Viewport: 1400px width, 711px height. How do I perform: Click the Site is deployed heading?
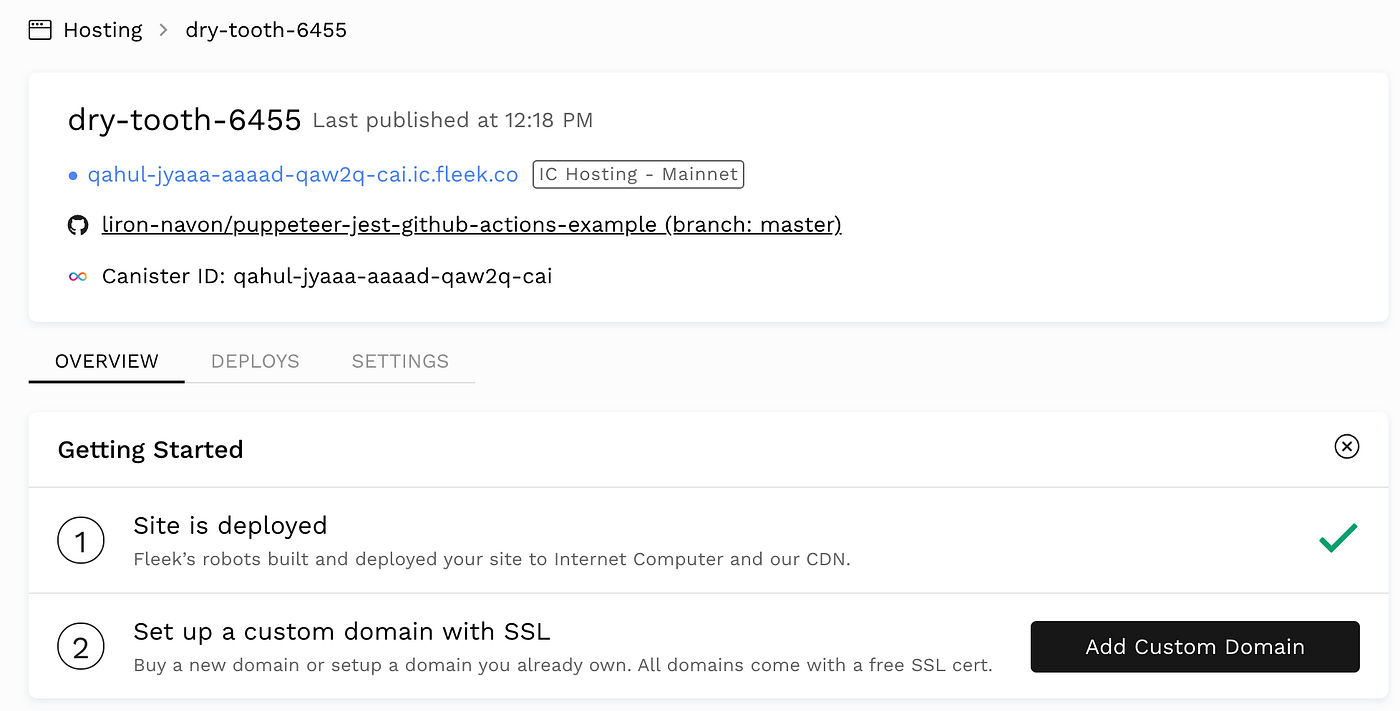coord(231,526)
